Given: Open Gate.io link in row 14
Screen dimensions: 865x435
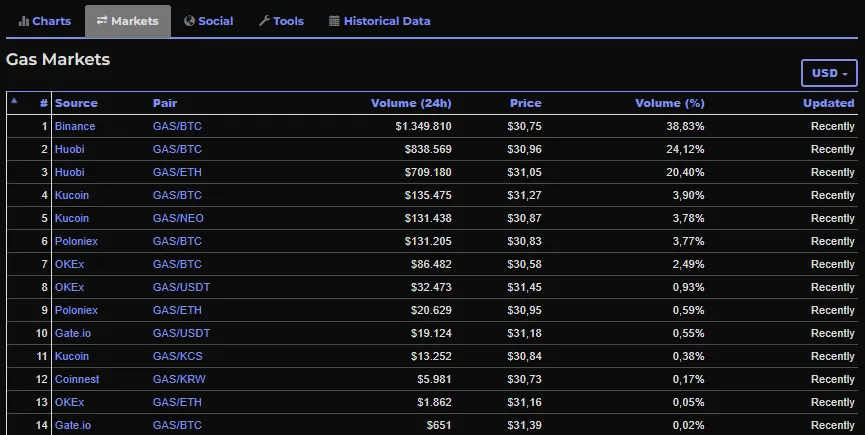Looking at the screenshot, I should pyautogui.click(x=73, y=426).
